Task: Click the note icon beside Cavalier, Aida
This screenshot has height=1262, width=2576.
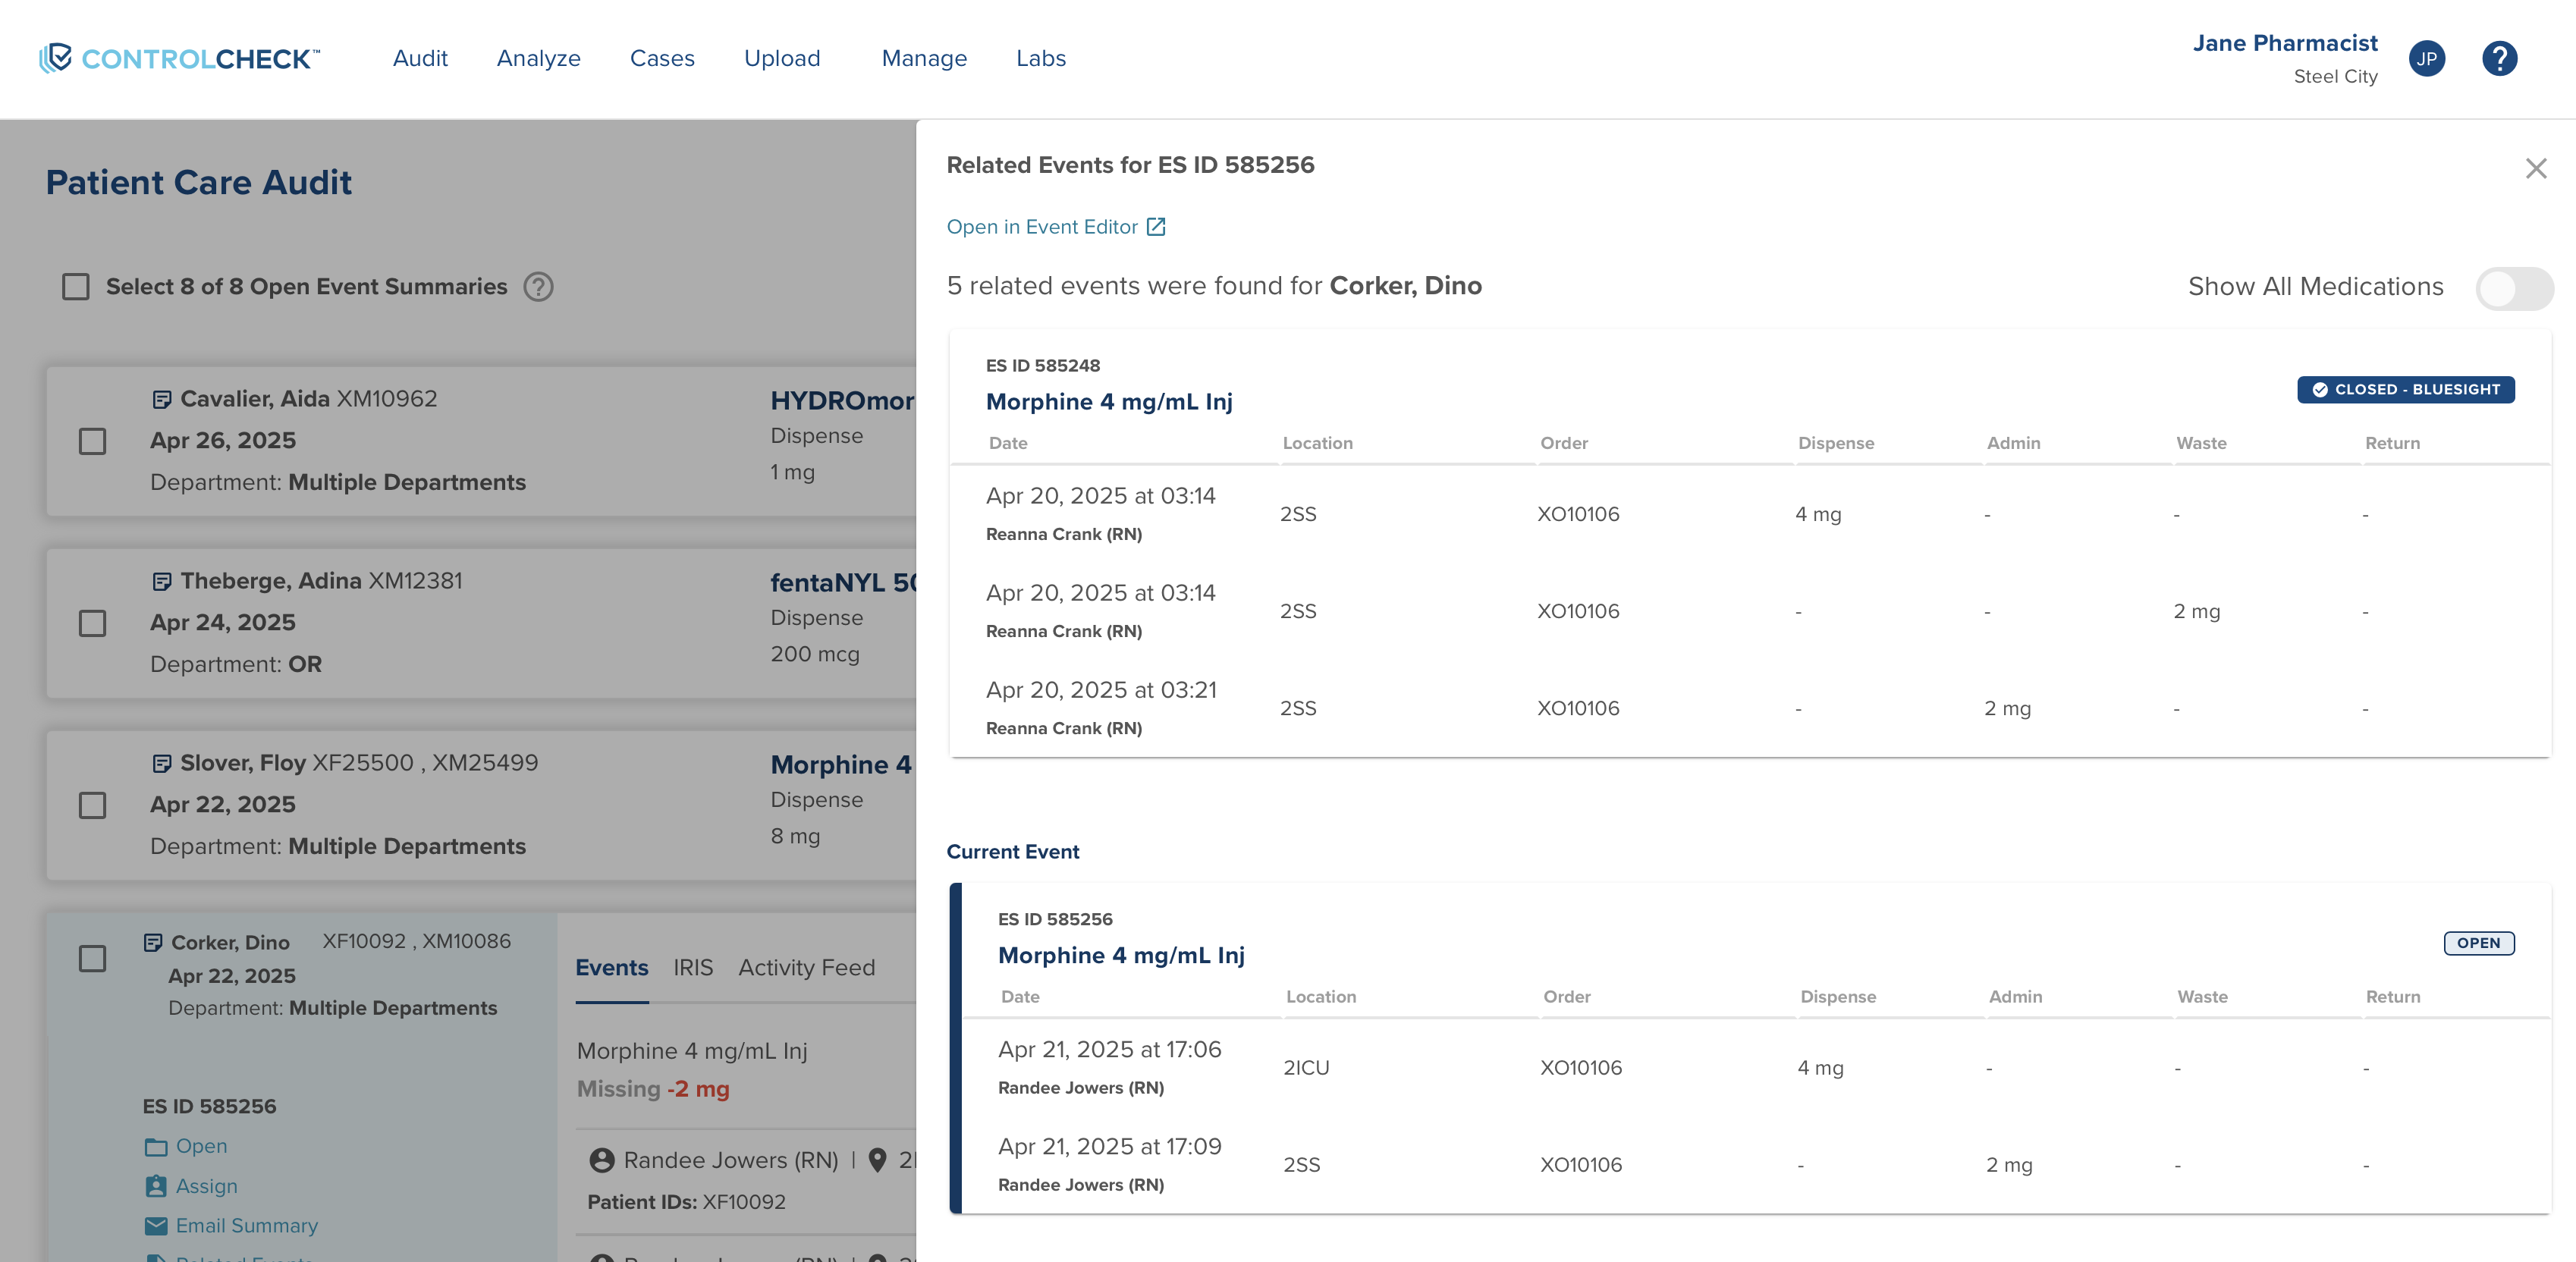Action: pos(161,400)
